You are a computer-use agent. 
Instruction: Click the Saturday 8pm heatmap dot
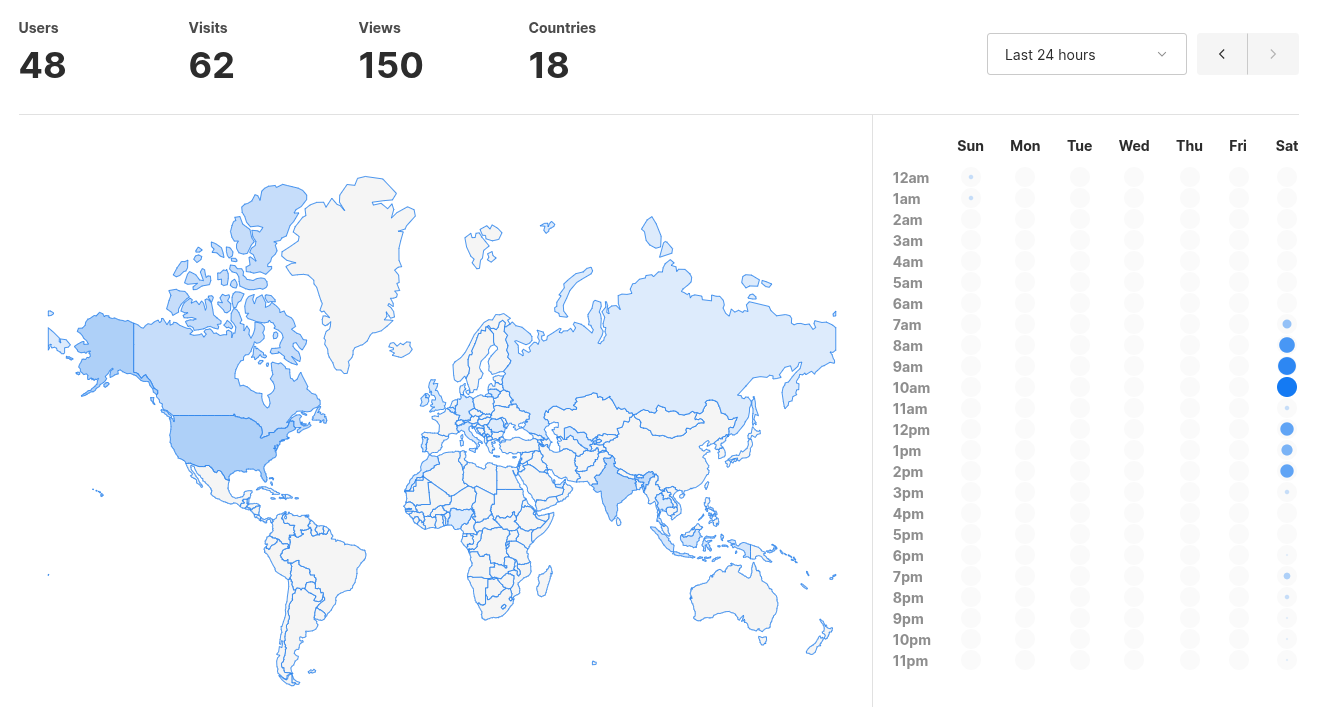pyautogui.click(x=1287, y=597)
